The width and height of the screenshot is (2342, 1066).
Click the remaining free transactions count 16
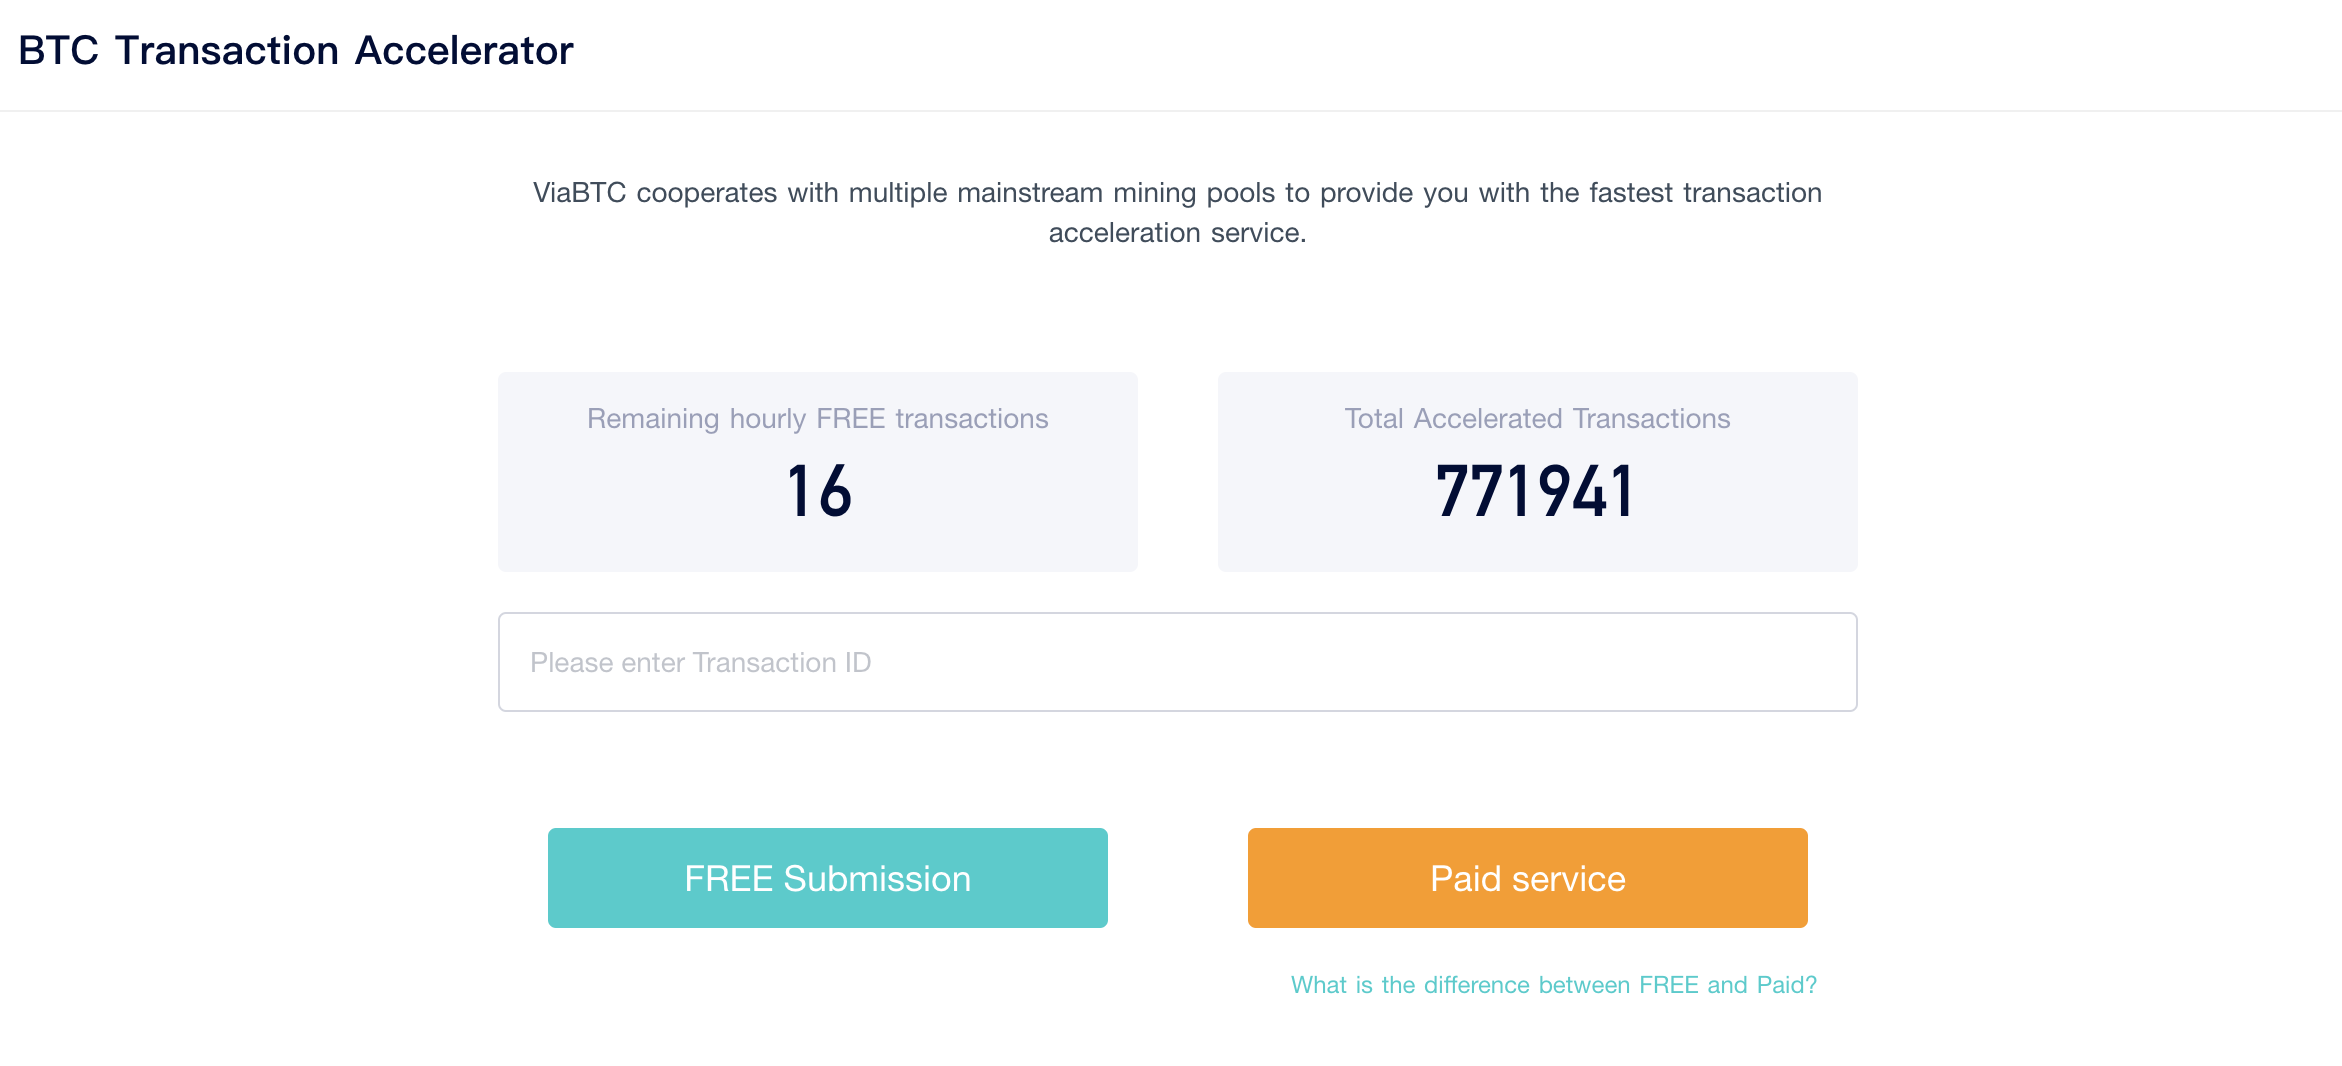819,491
